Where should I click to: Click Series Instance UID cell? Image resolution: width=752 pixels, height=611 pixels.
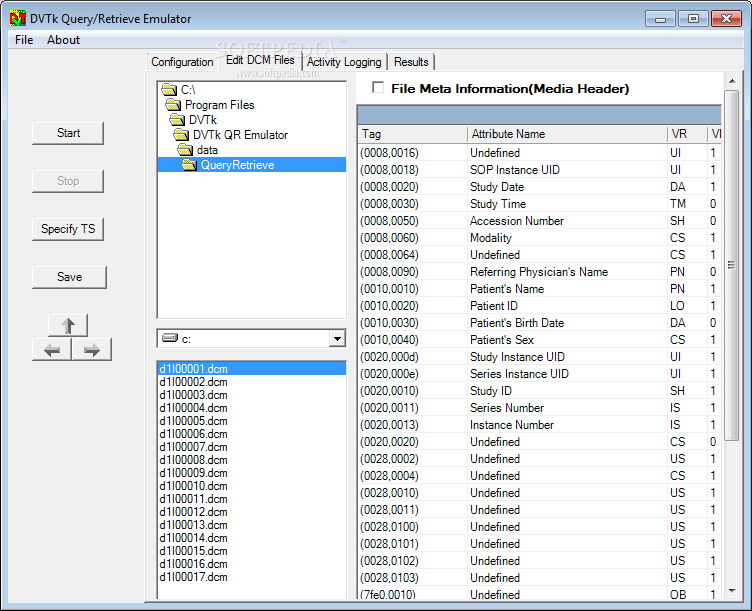567,374
